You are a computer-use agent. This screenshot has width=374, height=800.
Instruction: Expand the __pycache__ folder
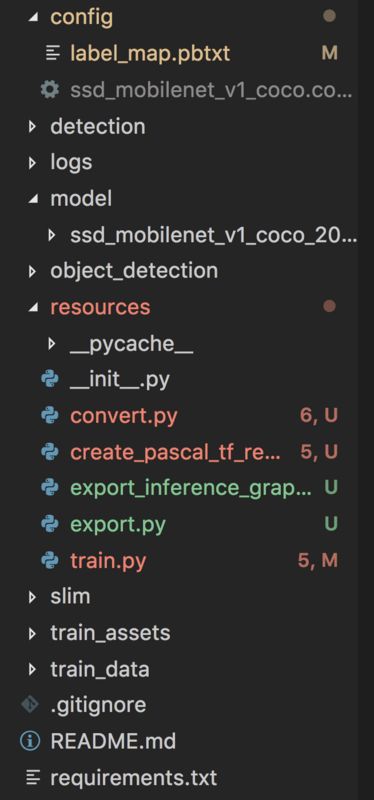click(x=51, y=344)
